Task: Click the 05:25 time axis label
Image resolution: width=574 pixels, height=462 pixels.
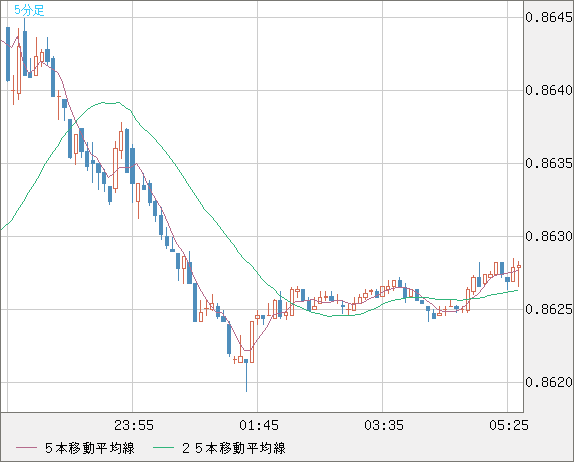Action: coord(509,425)
